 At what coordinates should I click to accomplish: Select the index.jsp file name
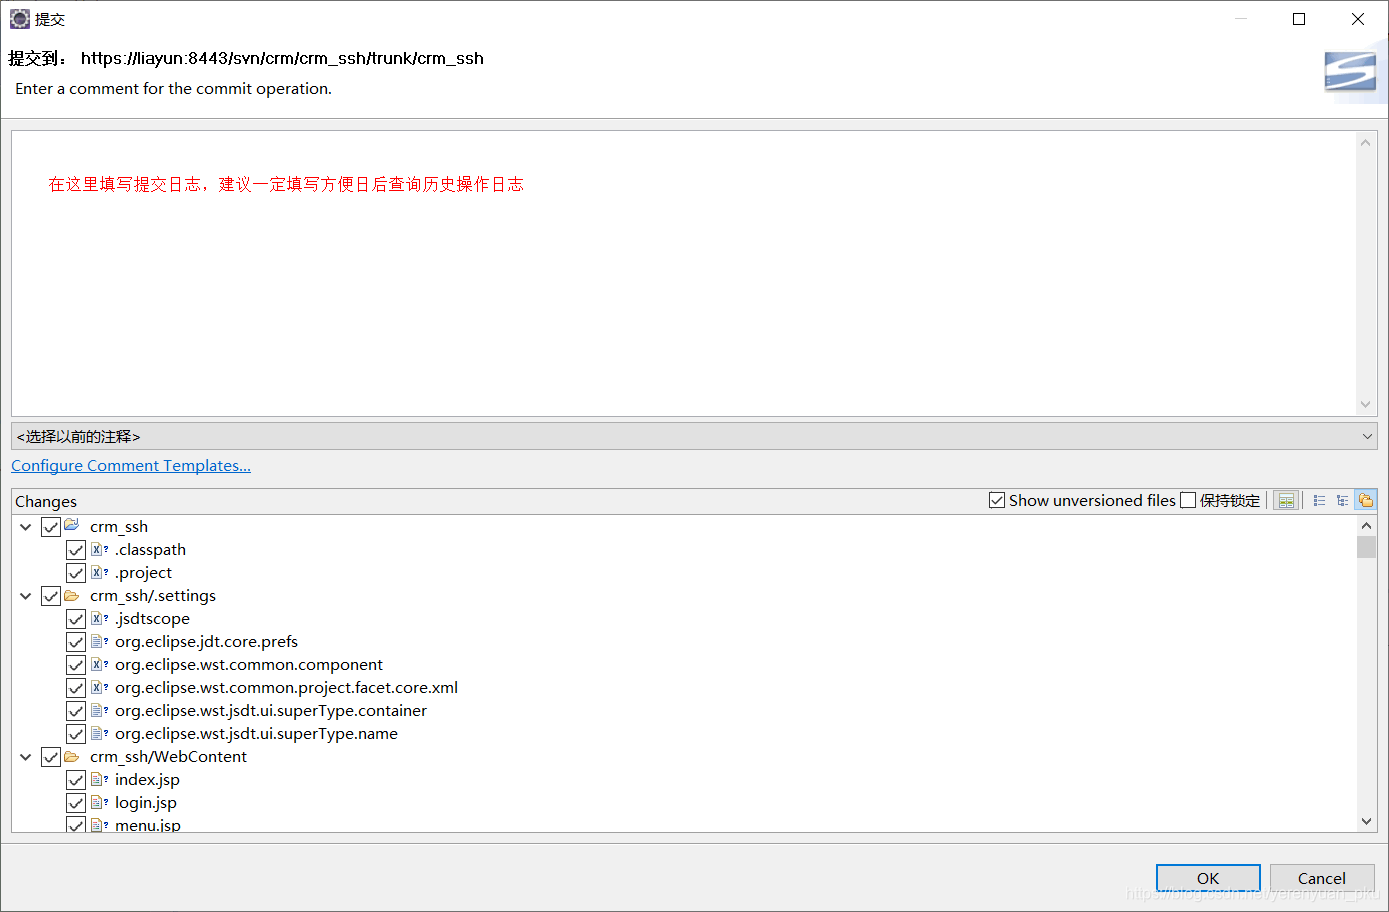147,779
